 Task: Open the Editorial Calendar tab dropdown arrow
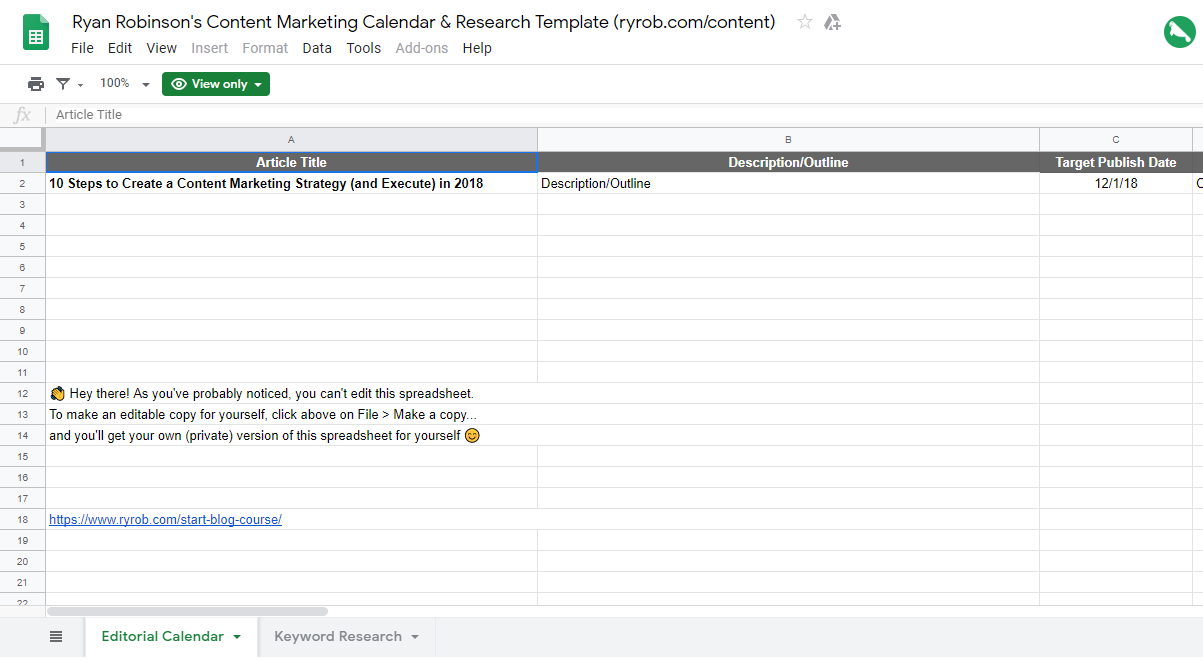point(238,636)
